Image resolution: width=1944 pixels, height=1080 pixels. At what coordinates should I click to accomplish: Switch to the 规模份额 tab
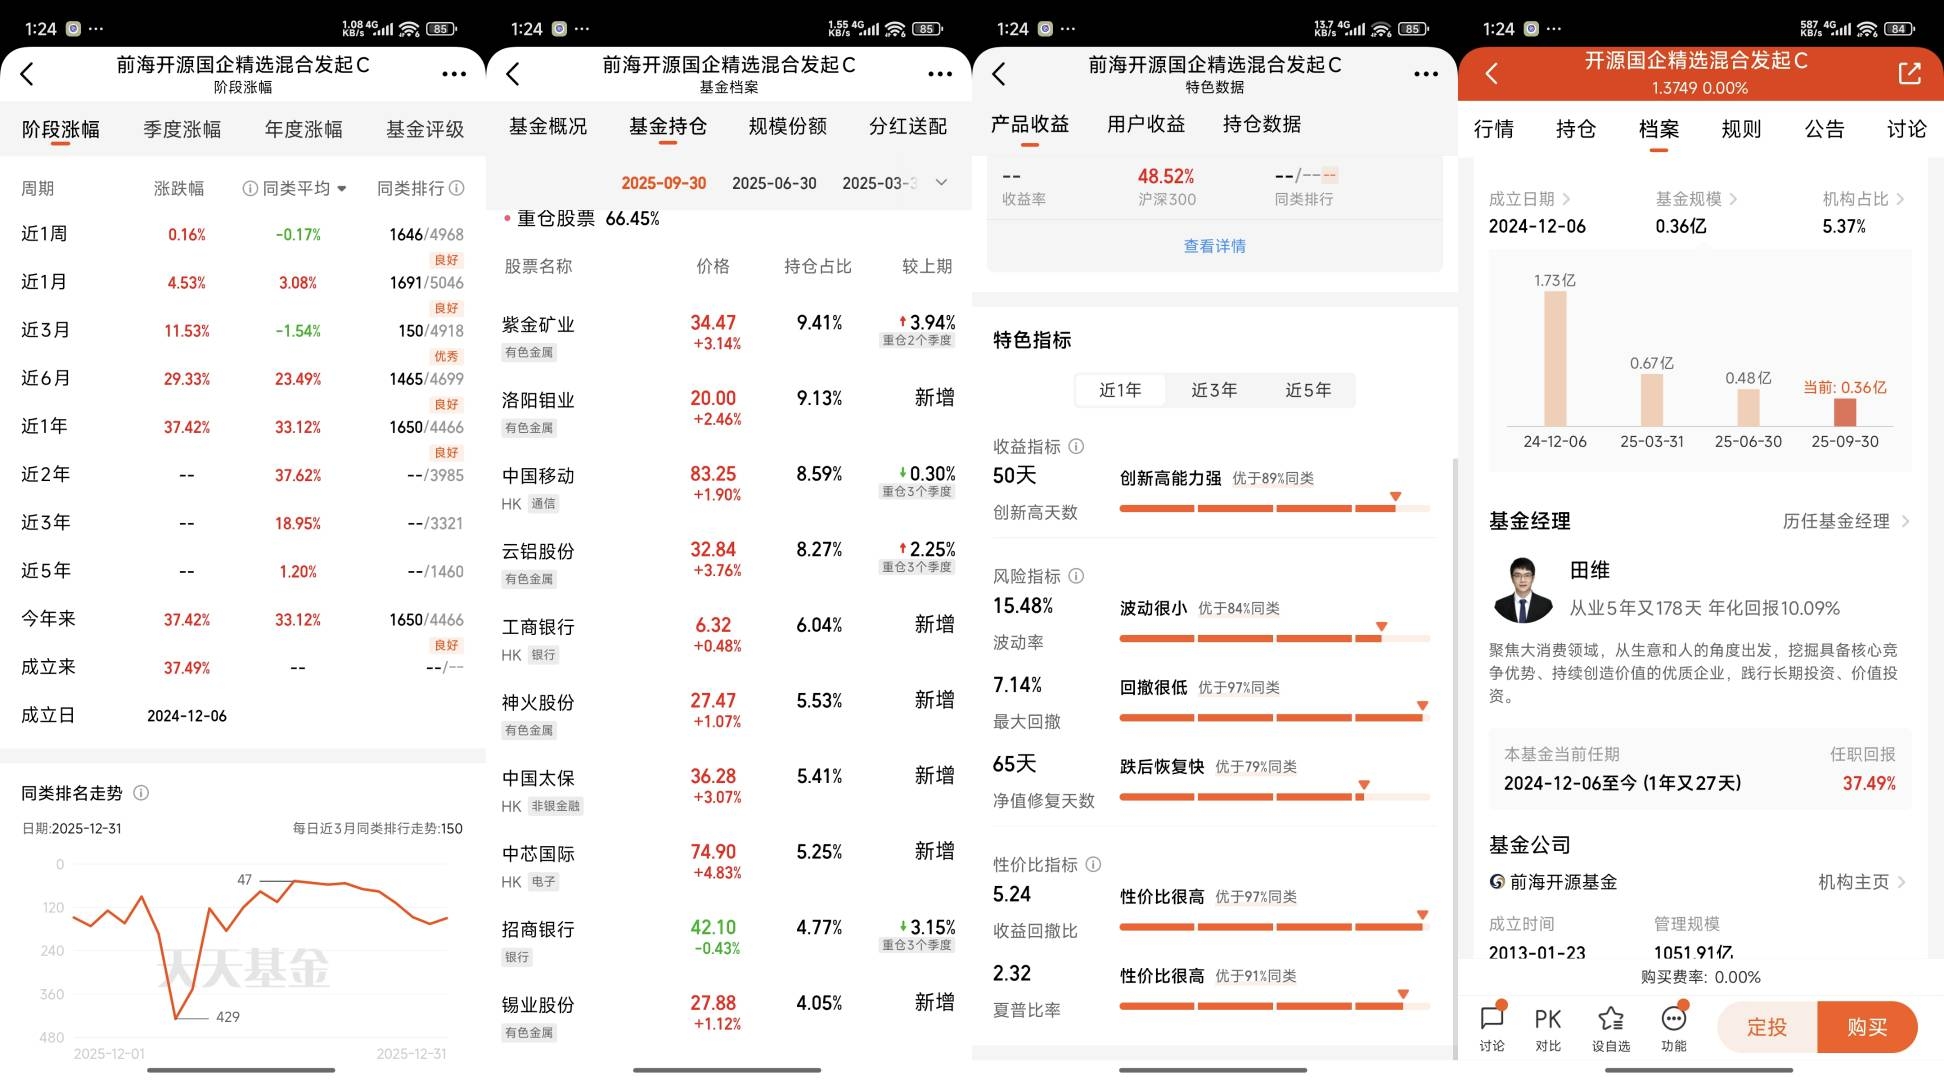[x=788, y=126]
